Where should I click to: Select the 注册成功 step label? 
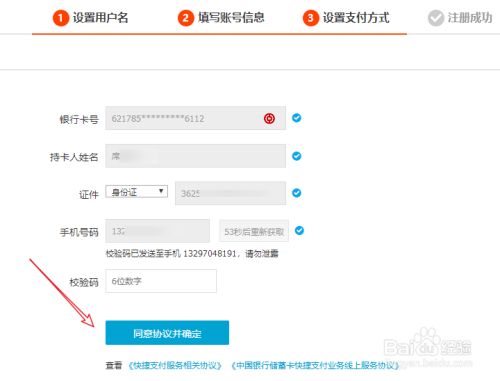click(470, 18)
